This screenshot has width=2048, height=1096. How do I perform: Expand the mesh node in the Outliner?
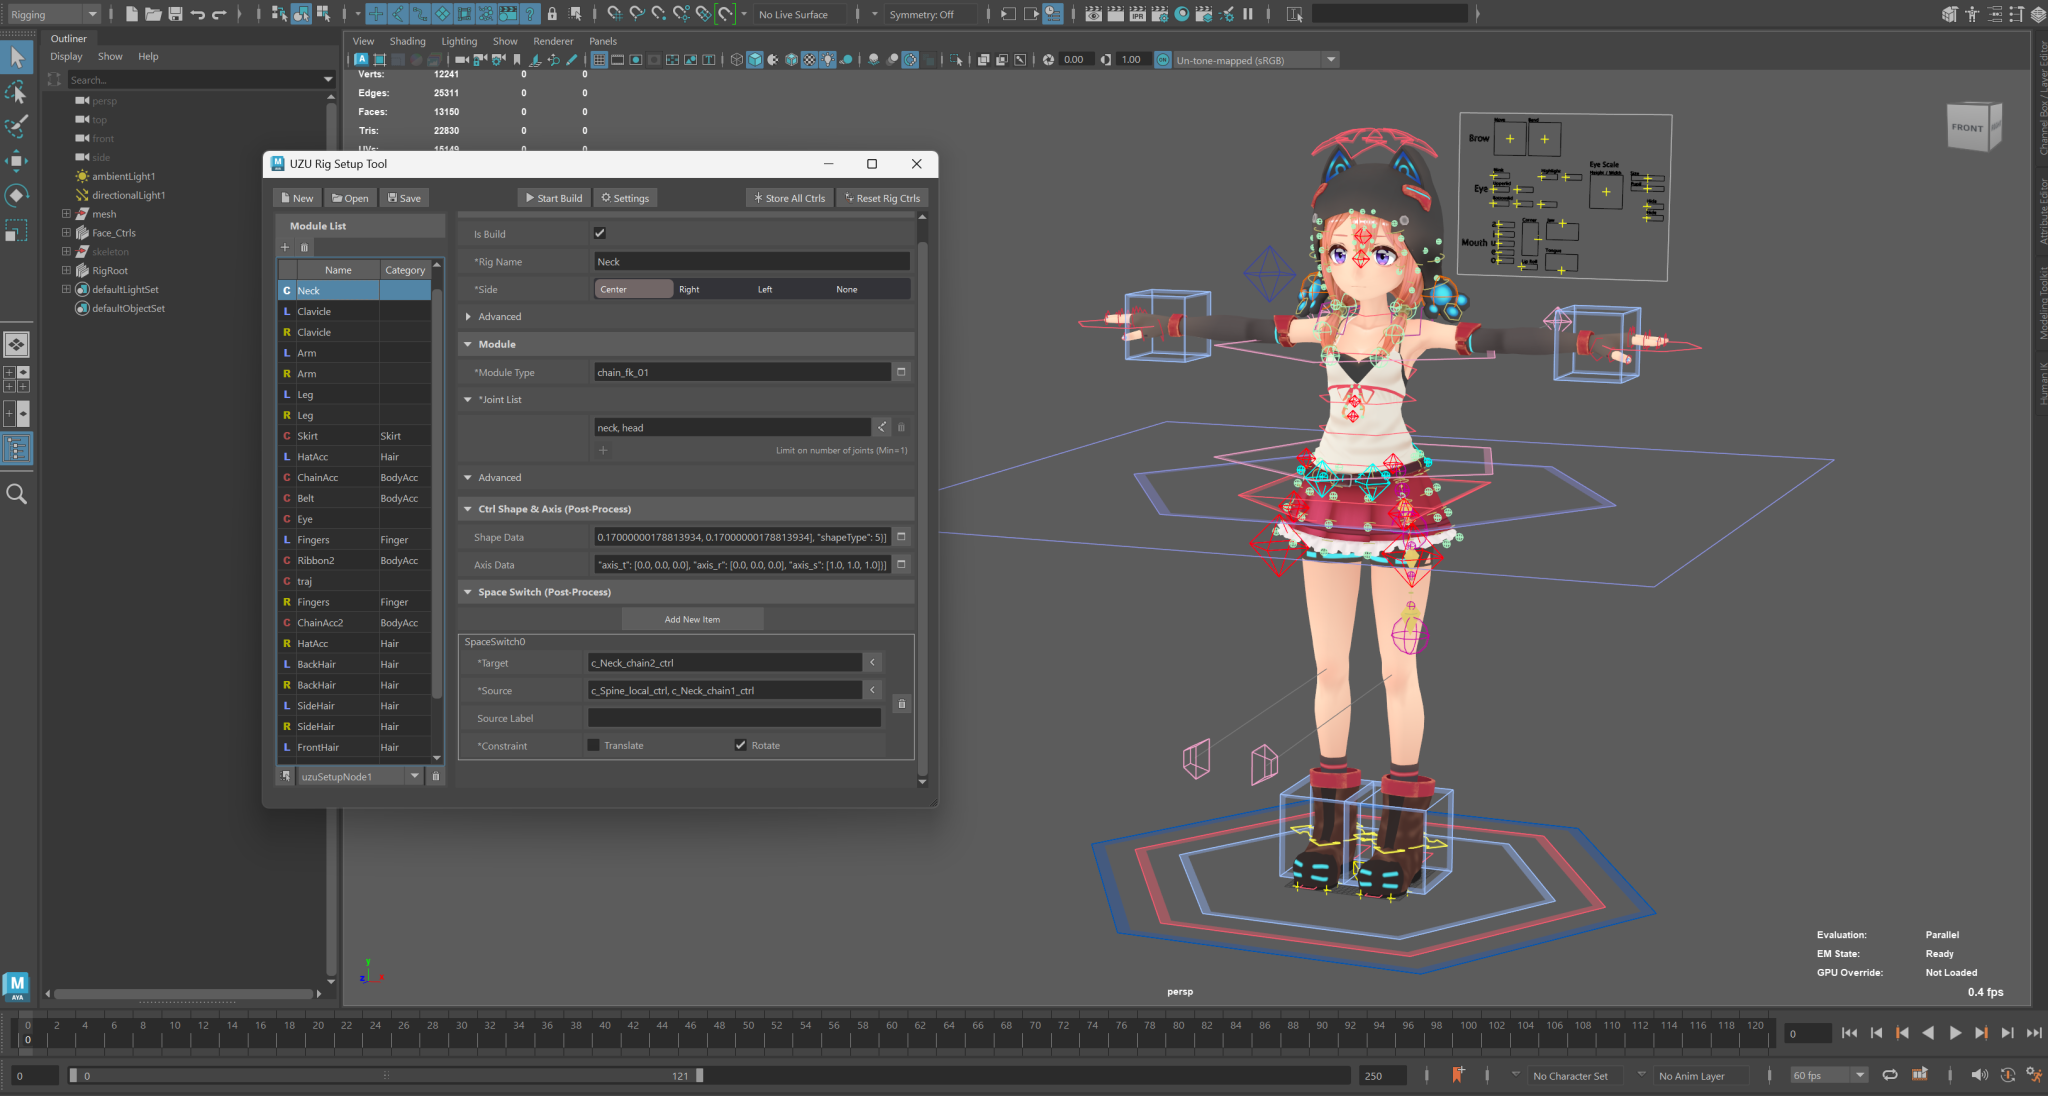[66, 213]
